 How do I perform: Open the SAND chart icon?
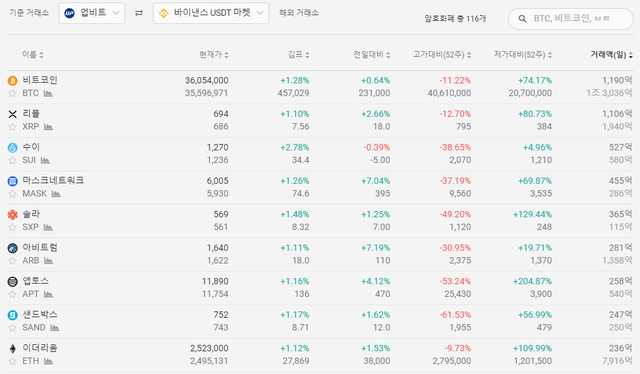coord(55,328)
